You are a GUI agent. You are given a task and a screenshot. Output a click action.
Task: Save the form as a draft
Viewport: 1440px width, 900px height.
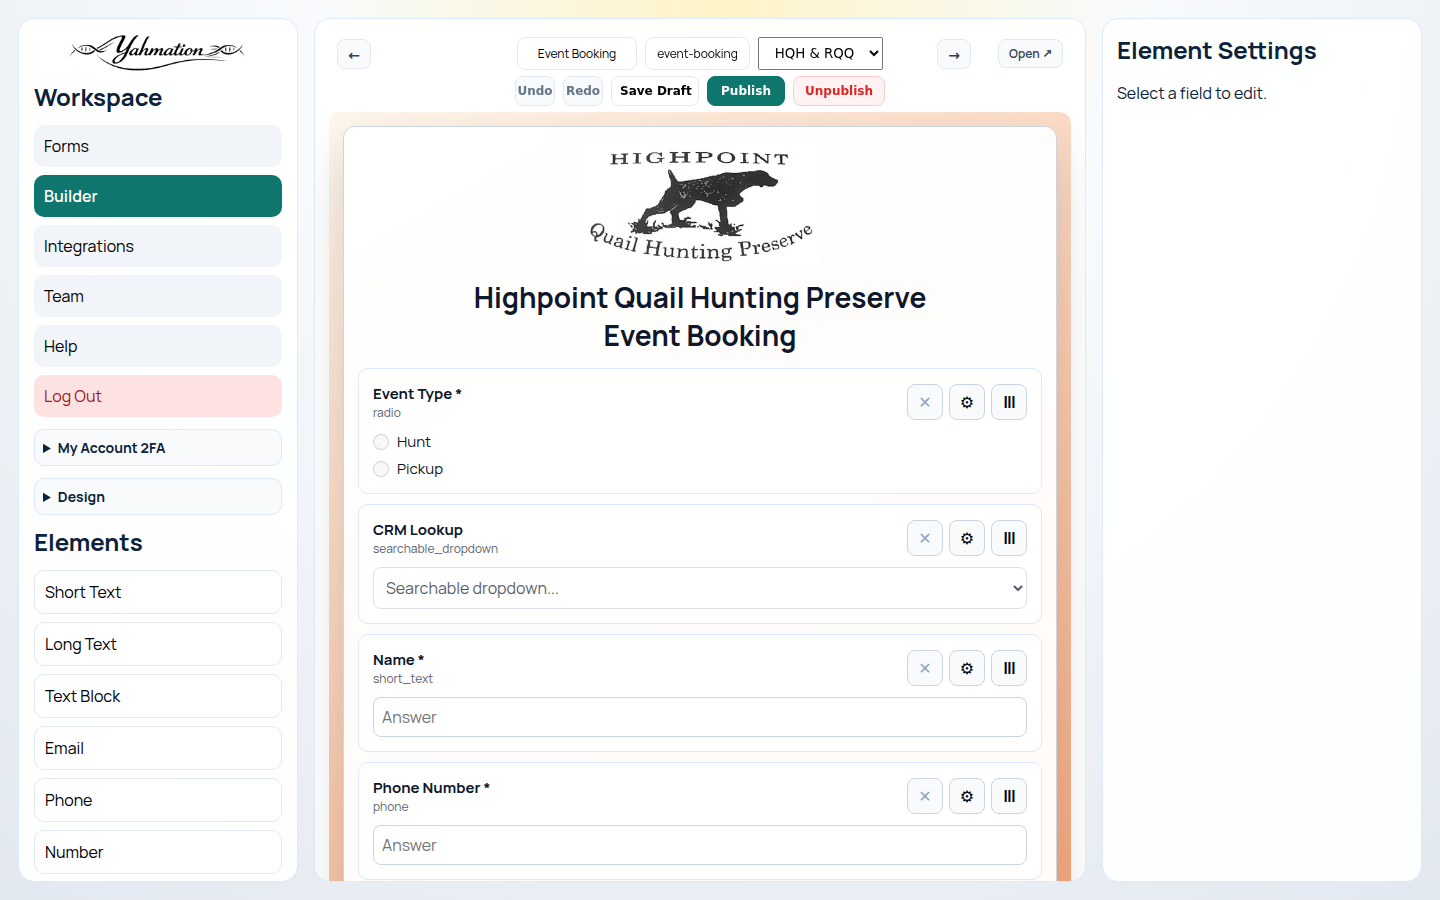tap(654, 90)
